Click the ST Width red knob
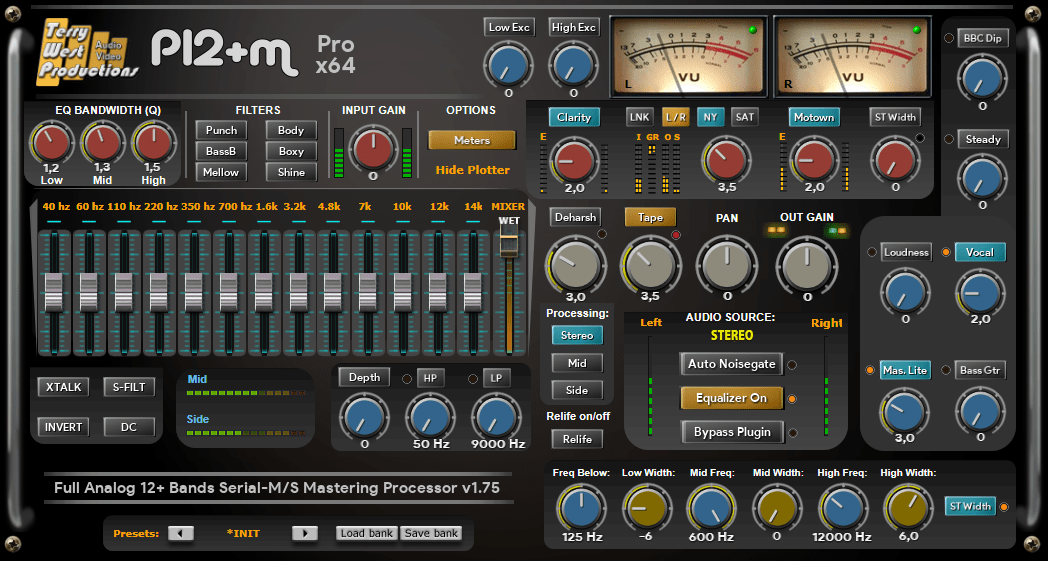This screenshot has height=561, width=1048. point(896,161)
